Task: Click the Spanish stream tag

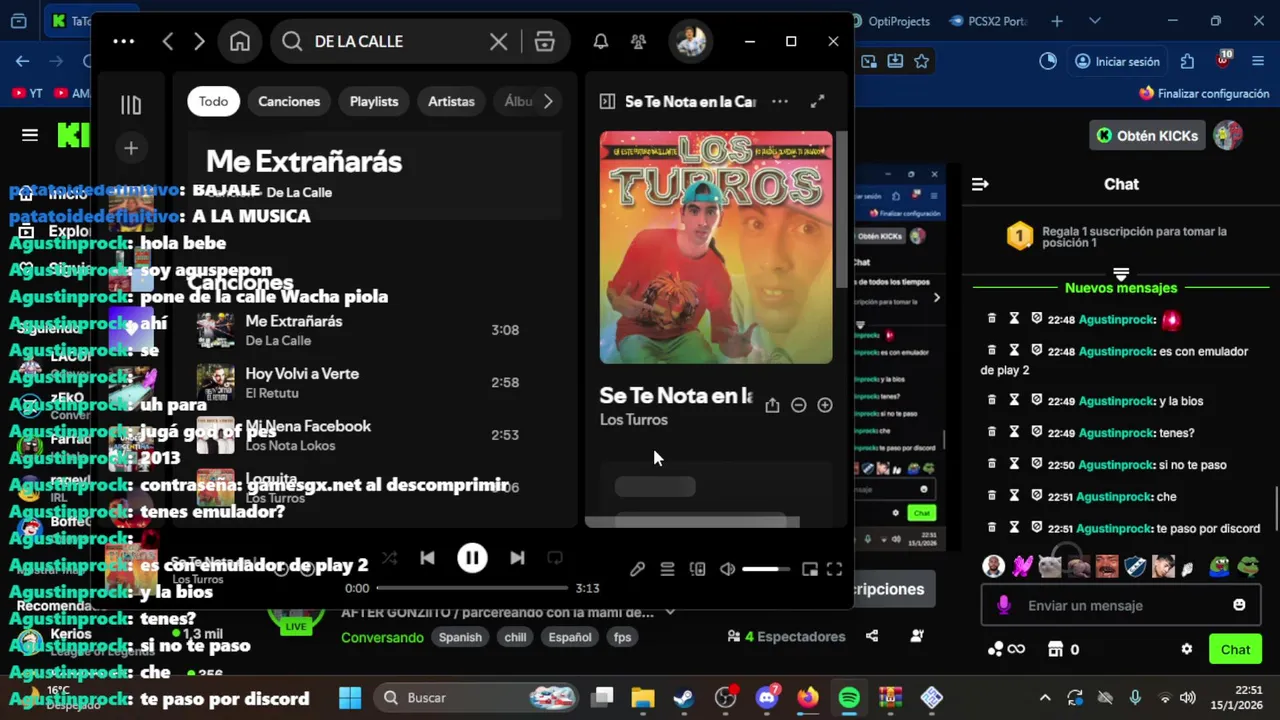Action: tap(460, 637)
